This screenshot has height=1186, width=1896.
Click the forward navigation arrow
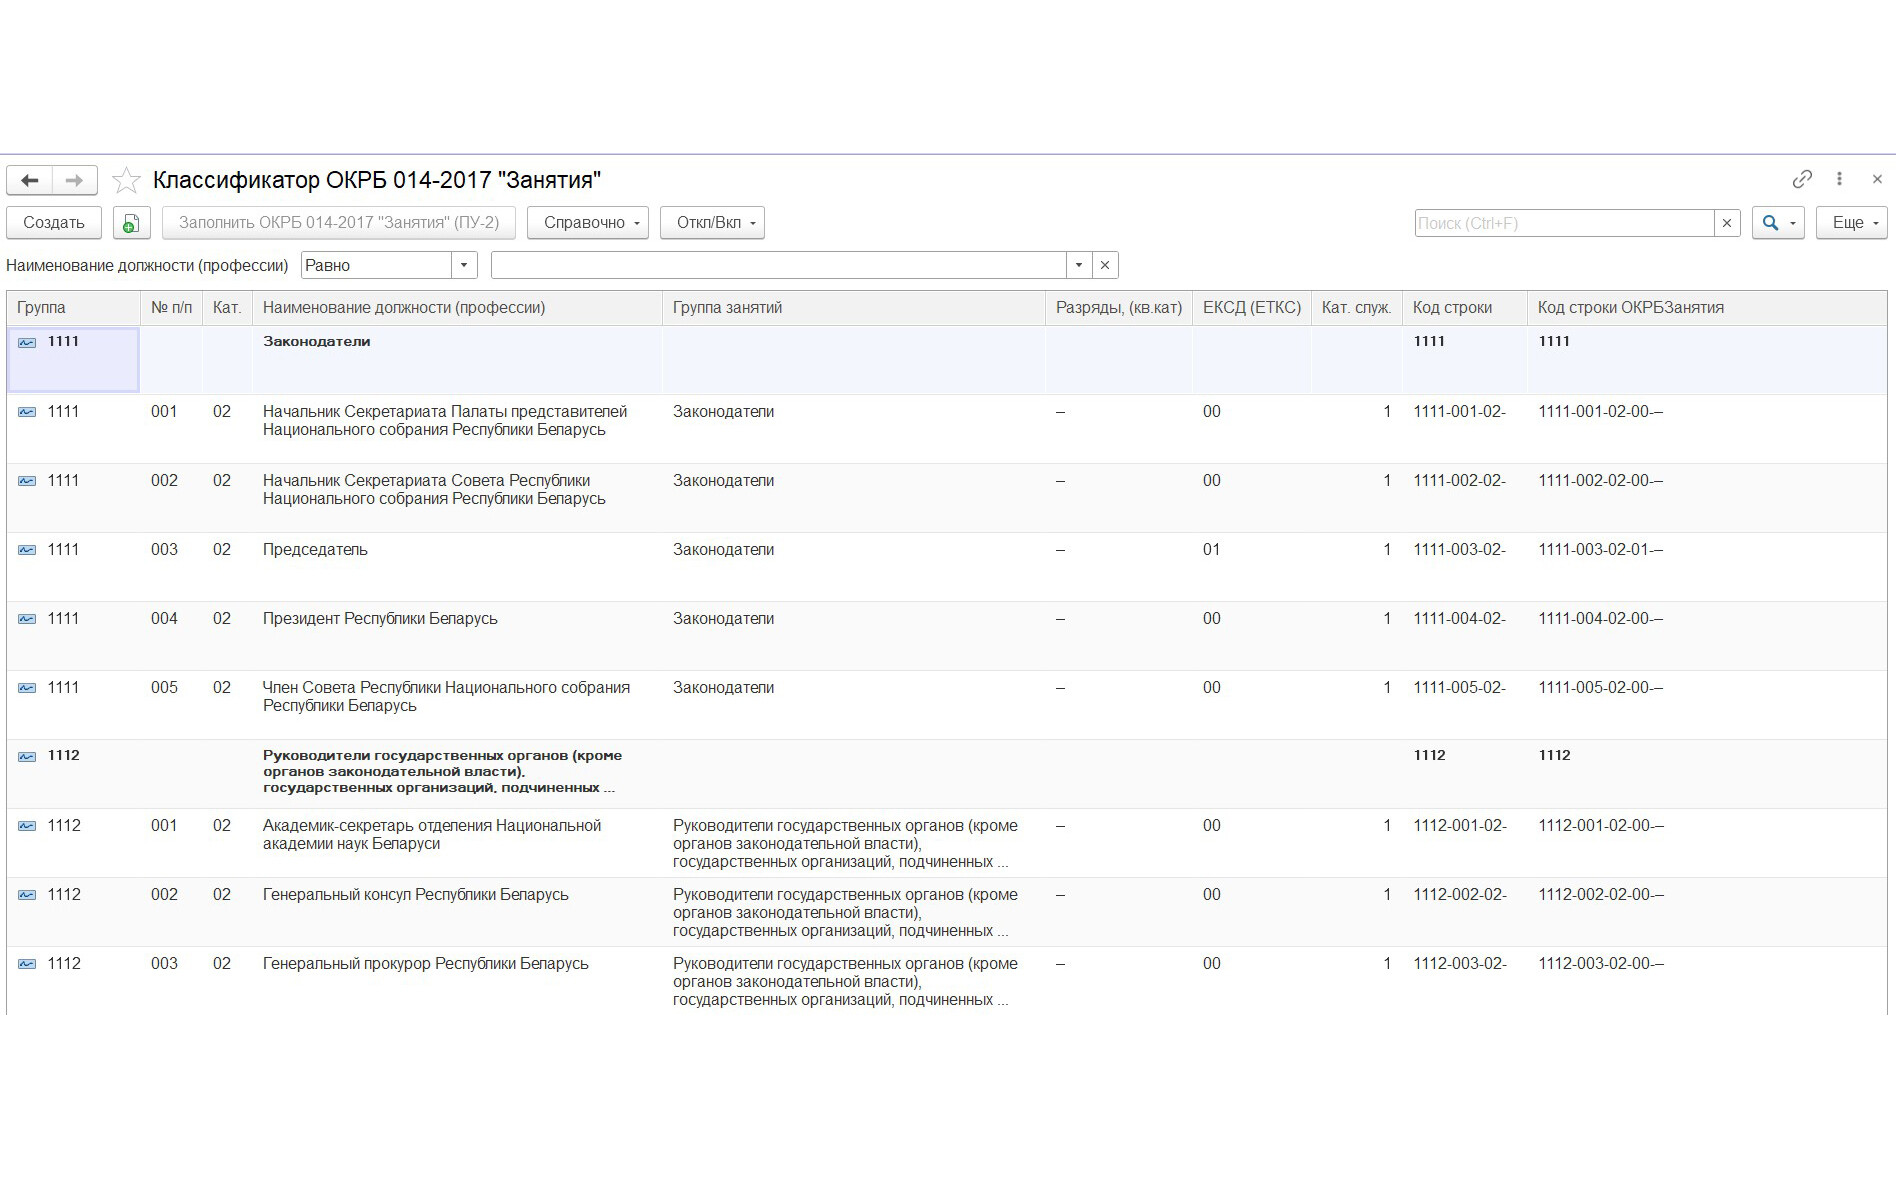[74, 180]
